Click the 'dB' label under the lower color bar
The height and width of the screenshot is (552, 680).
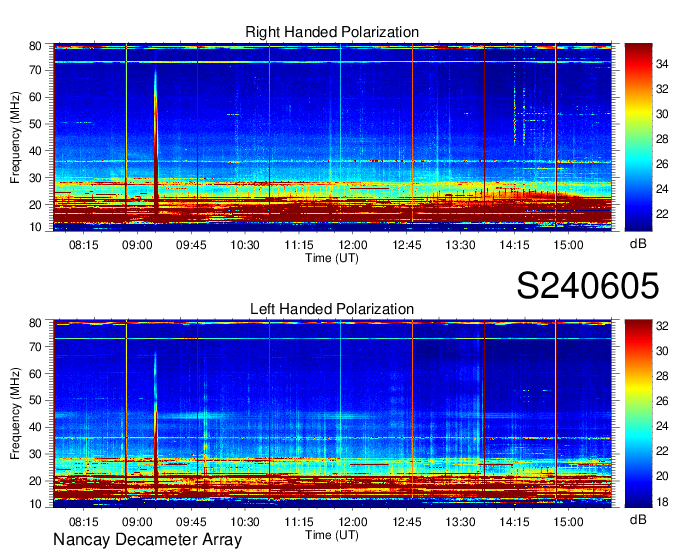tap(638, 519)
